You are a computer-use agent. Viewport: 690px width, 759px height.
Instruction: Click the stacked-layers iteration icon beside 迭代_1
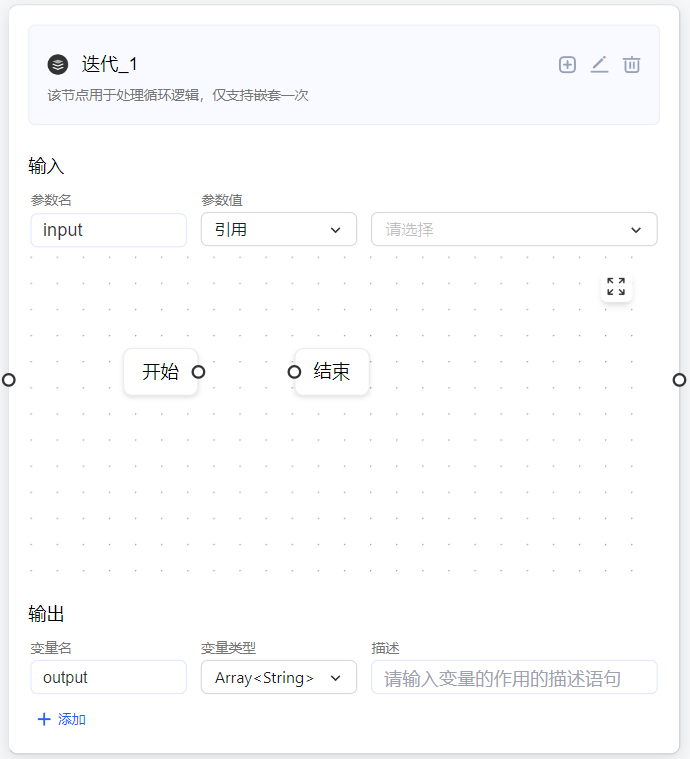coord(58,64)
